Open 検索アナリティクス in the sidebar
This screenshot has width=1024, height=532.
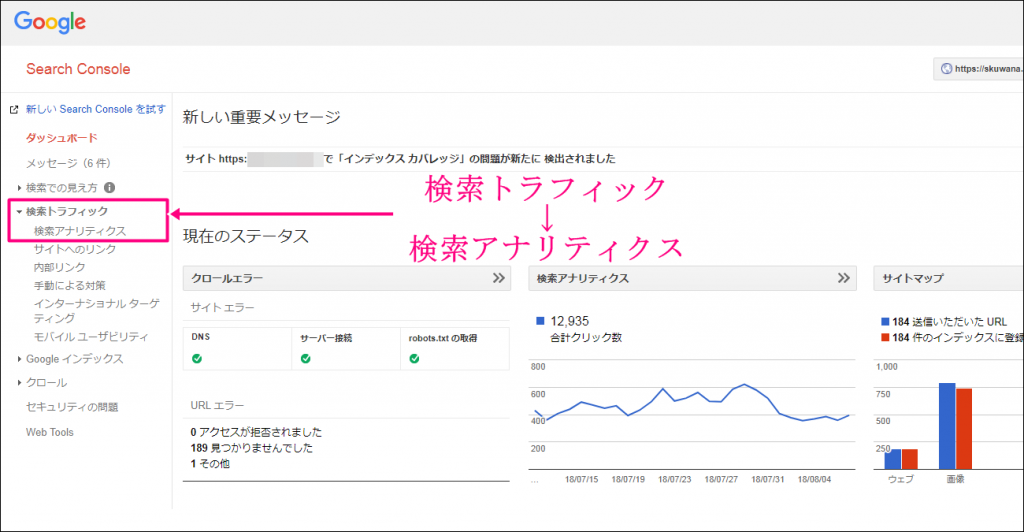tap(80, 231)
